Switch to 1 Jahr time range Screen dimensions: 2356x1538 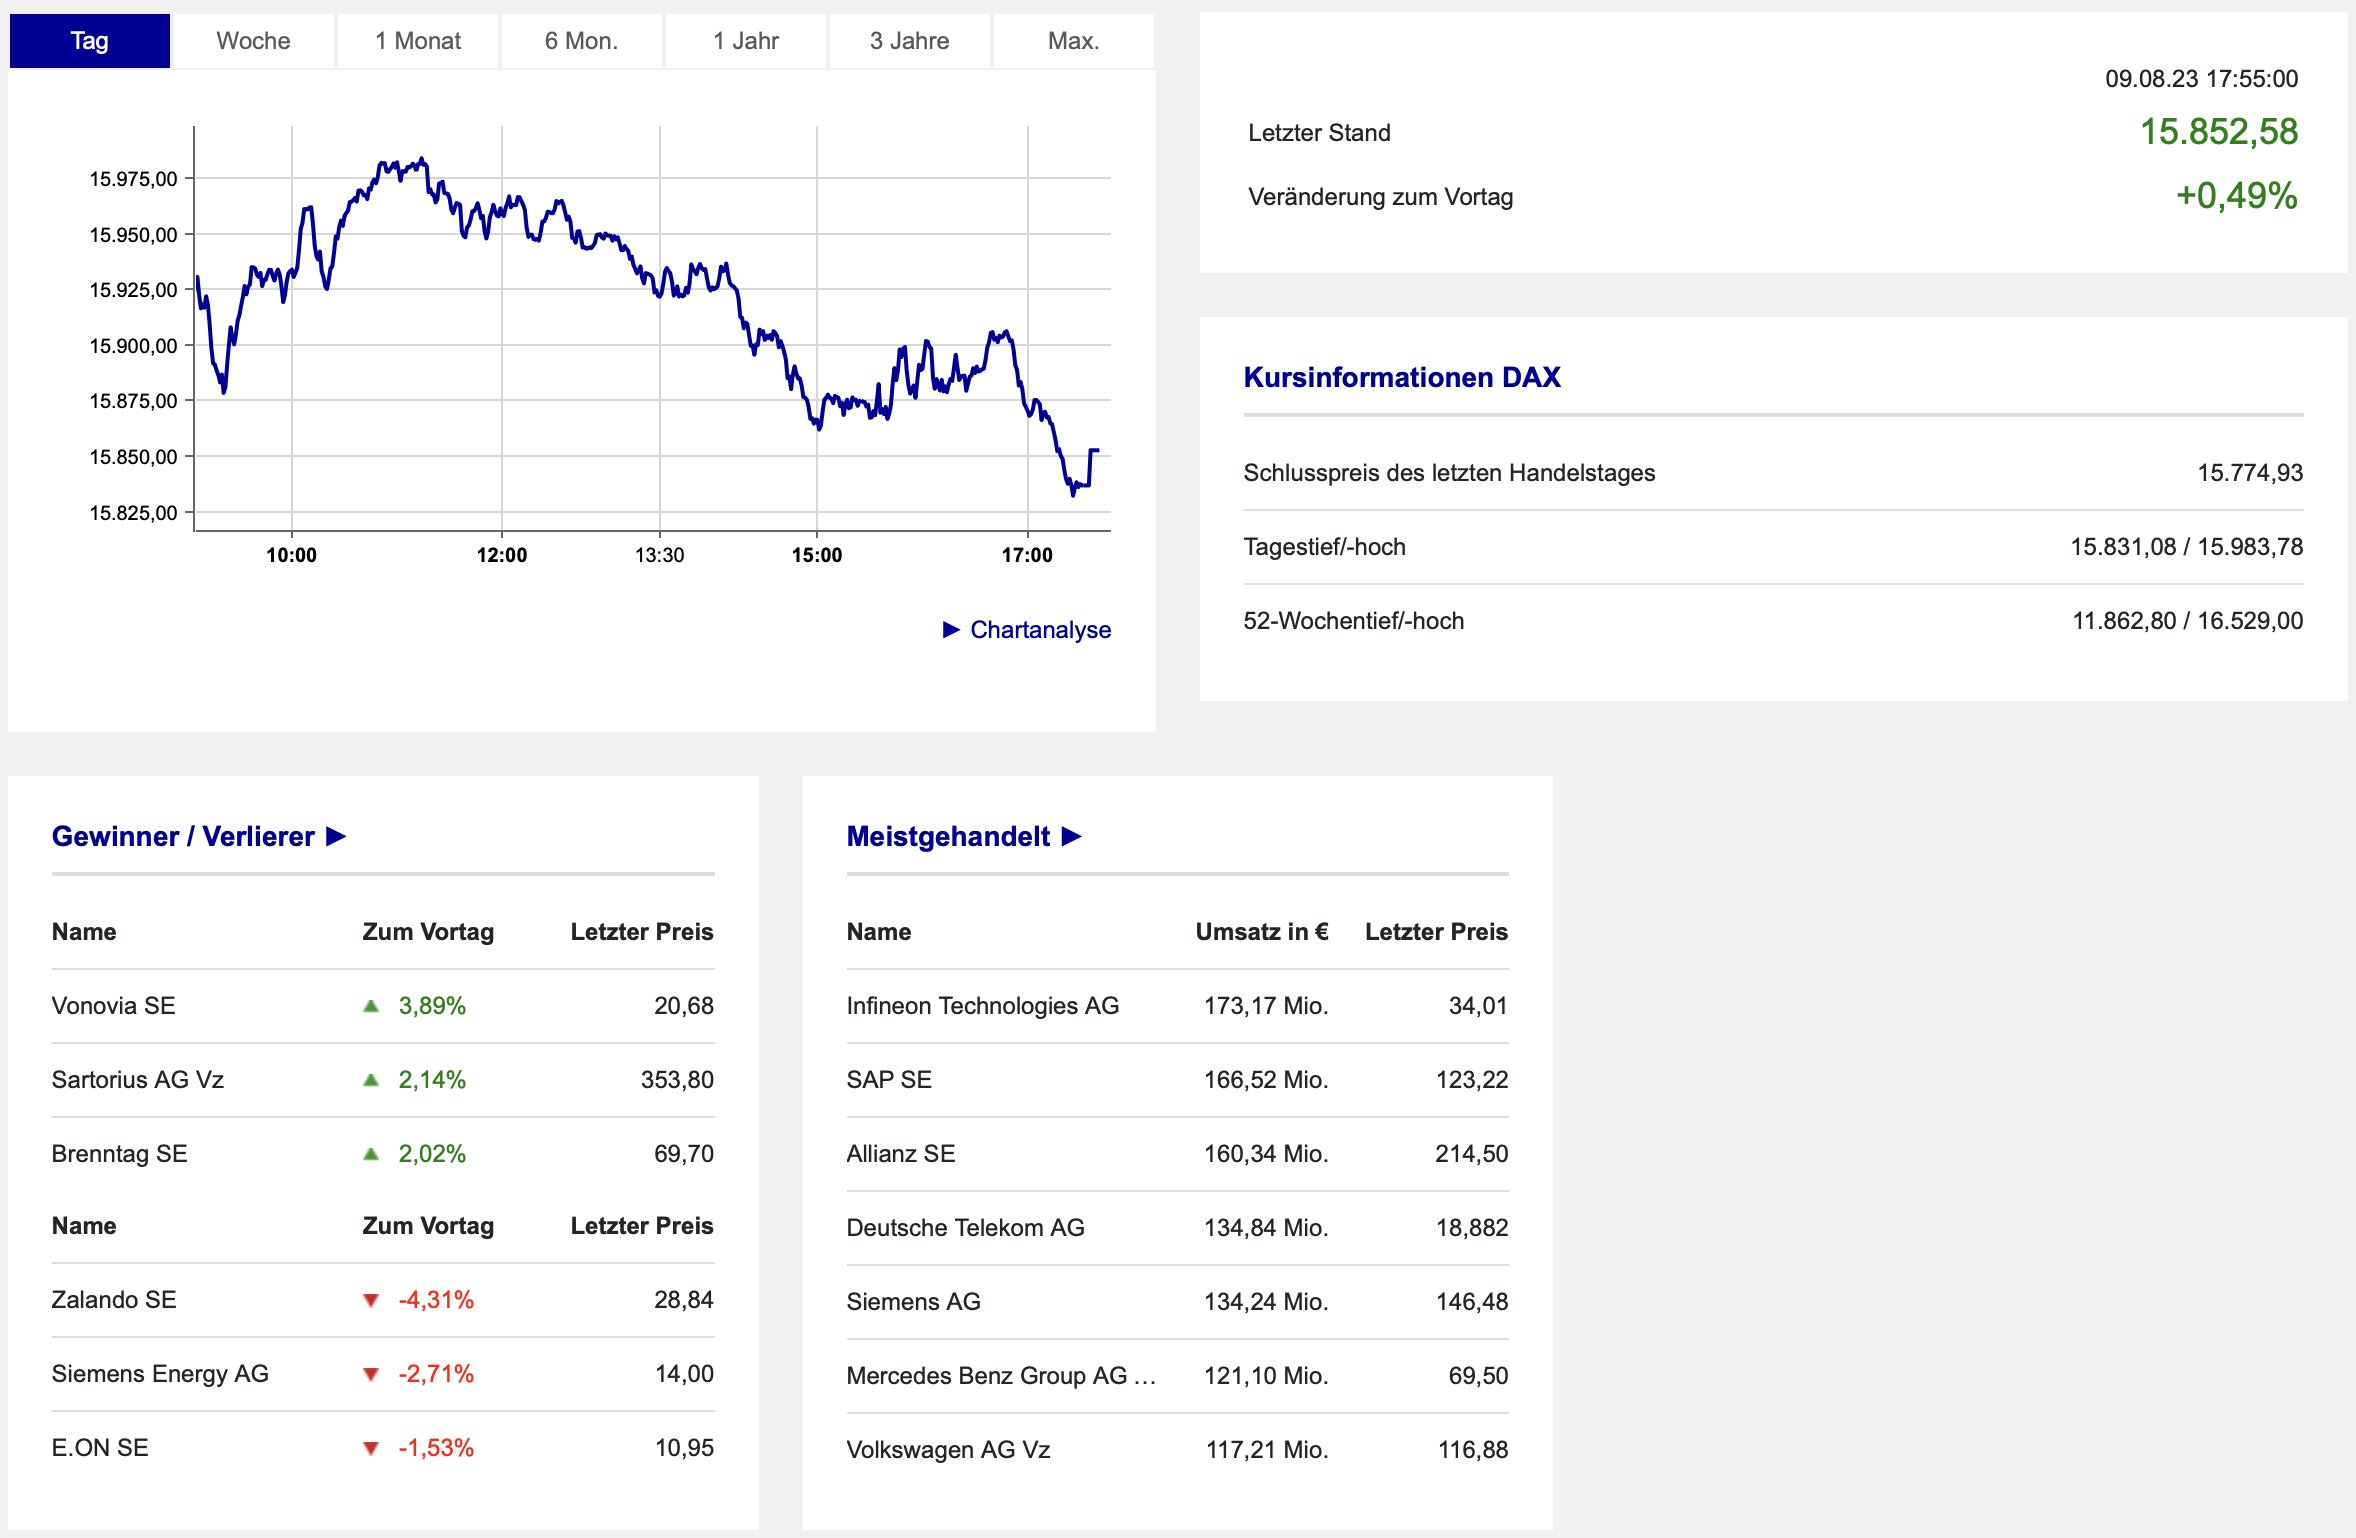(745, 41)
